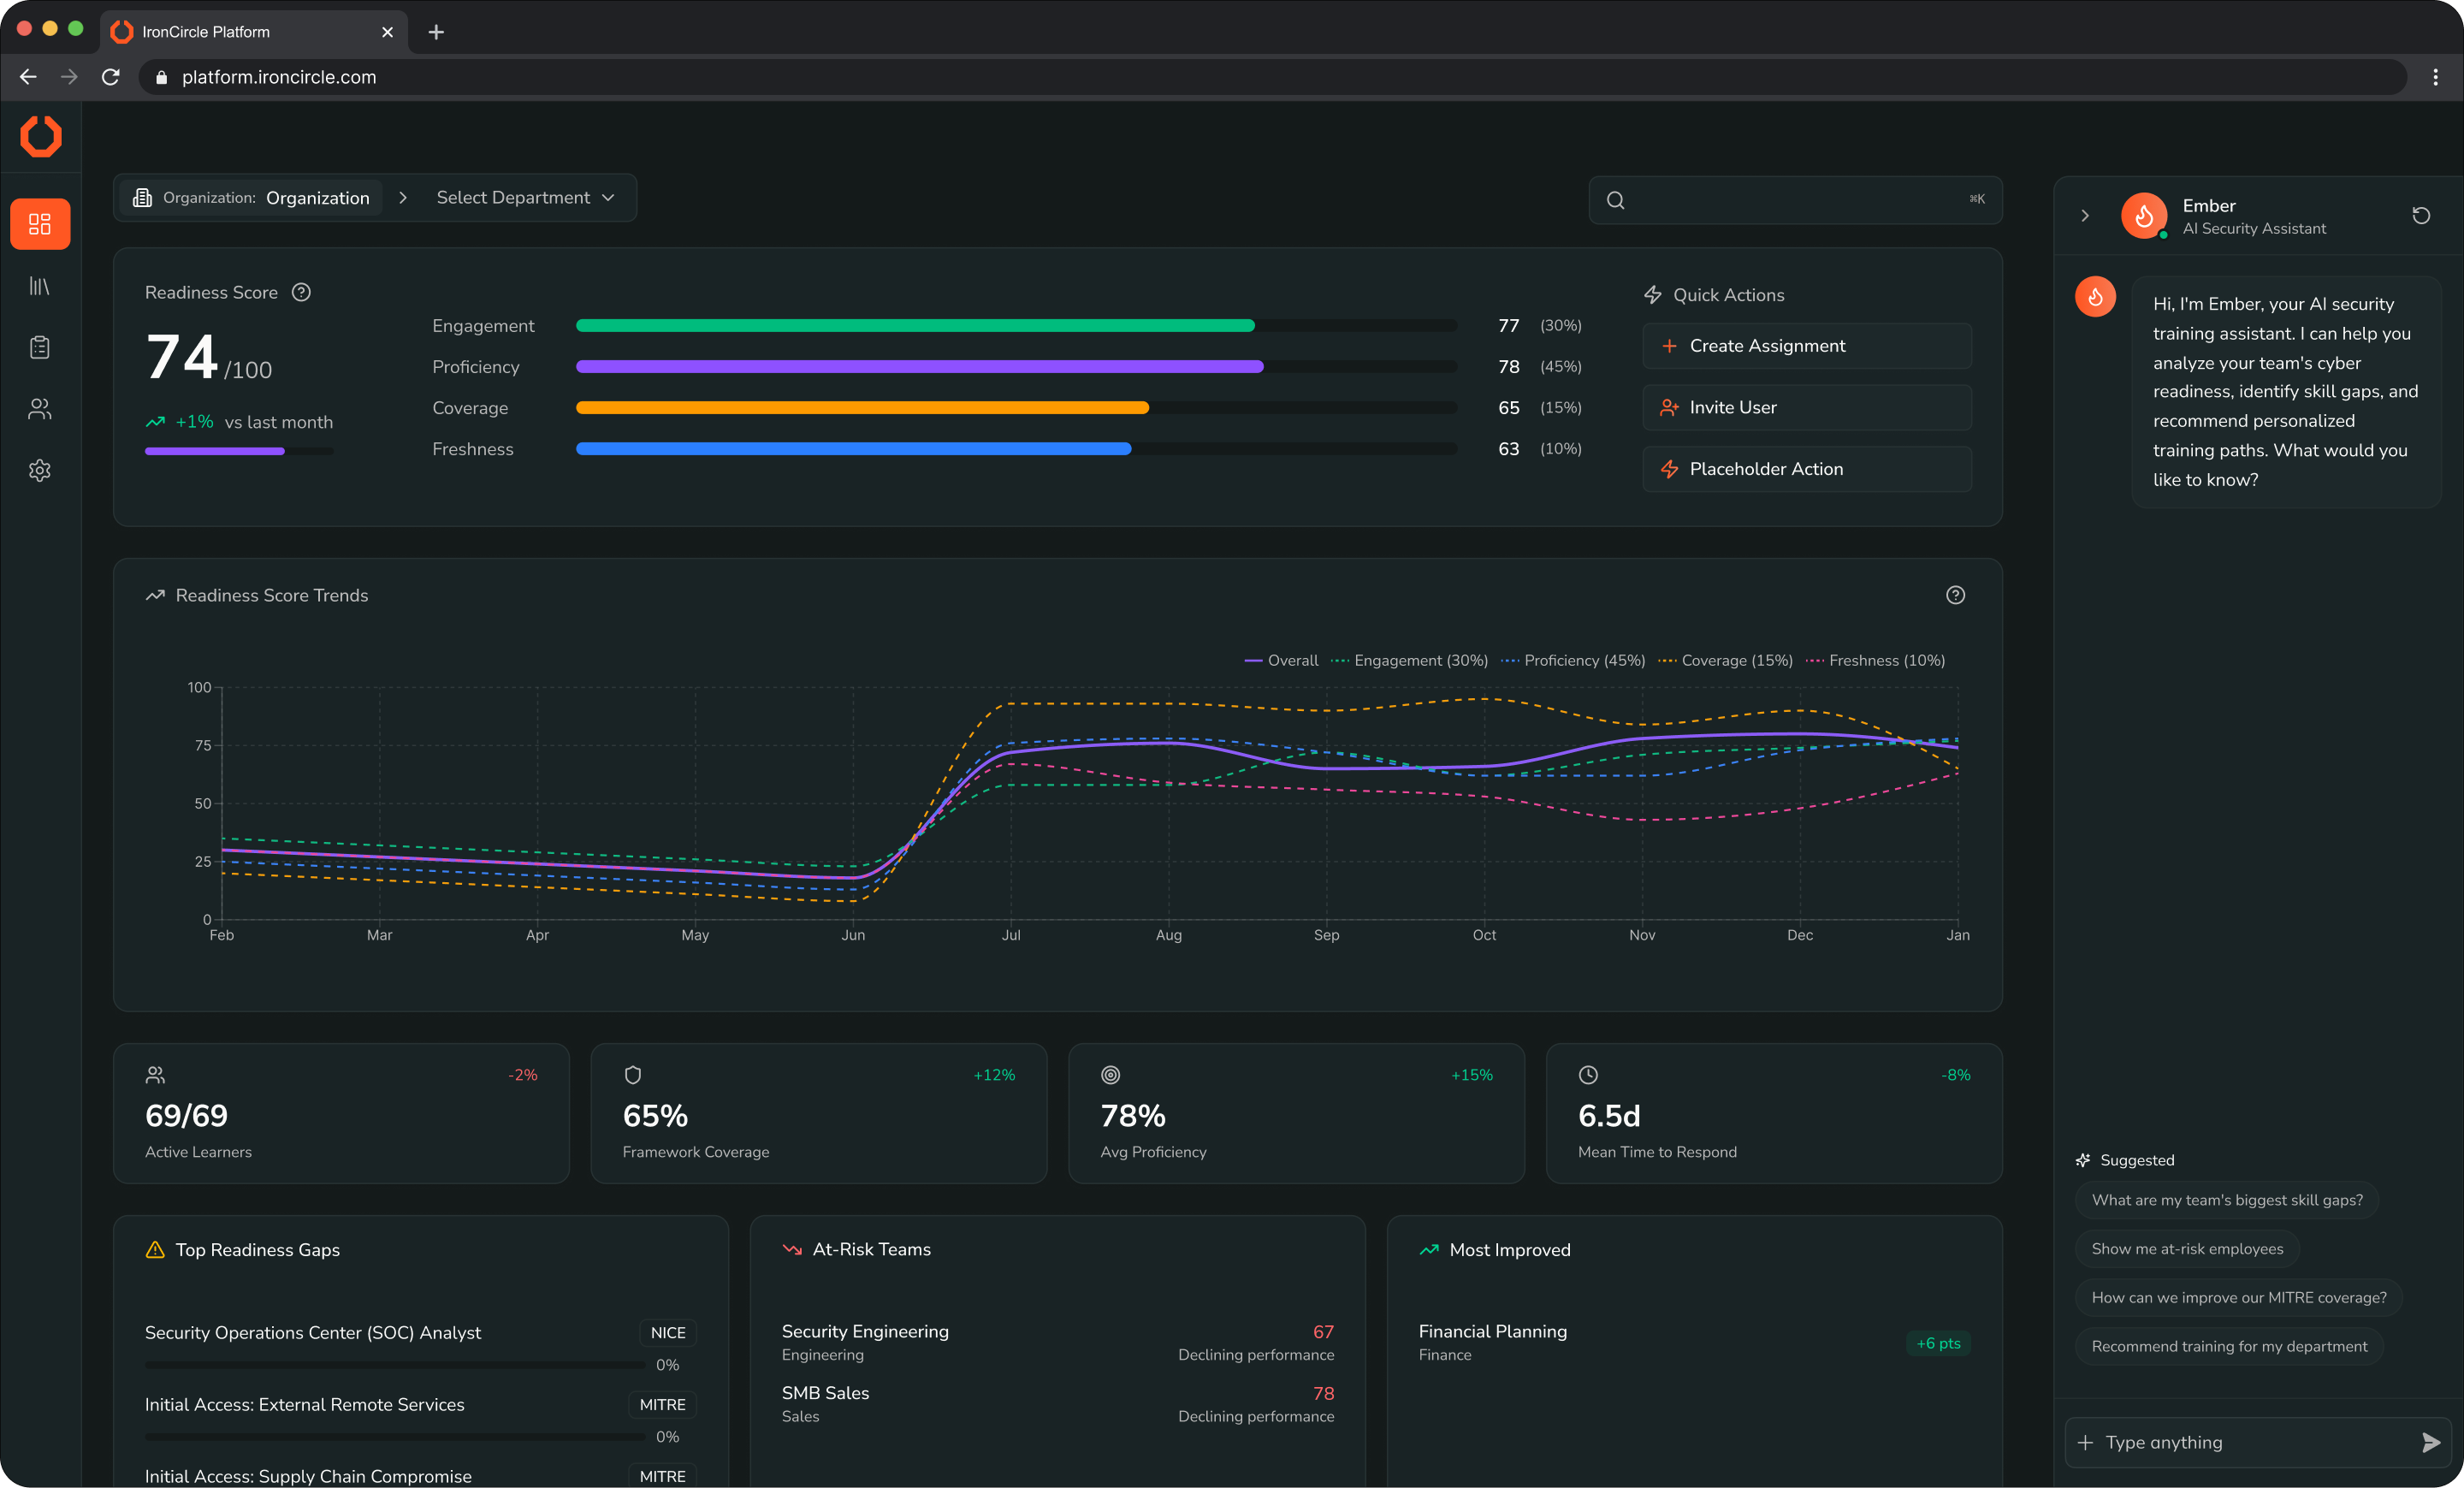The image size is (2464, 1488).
Task: Collapse the Ember assistant panel chevron
Action: click(2085, 215)
